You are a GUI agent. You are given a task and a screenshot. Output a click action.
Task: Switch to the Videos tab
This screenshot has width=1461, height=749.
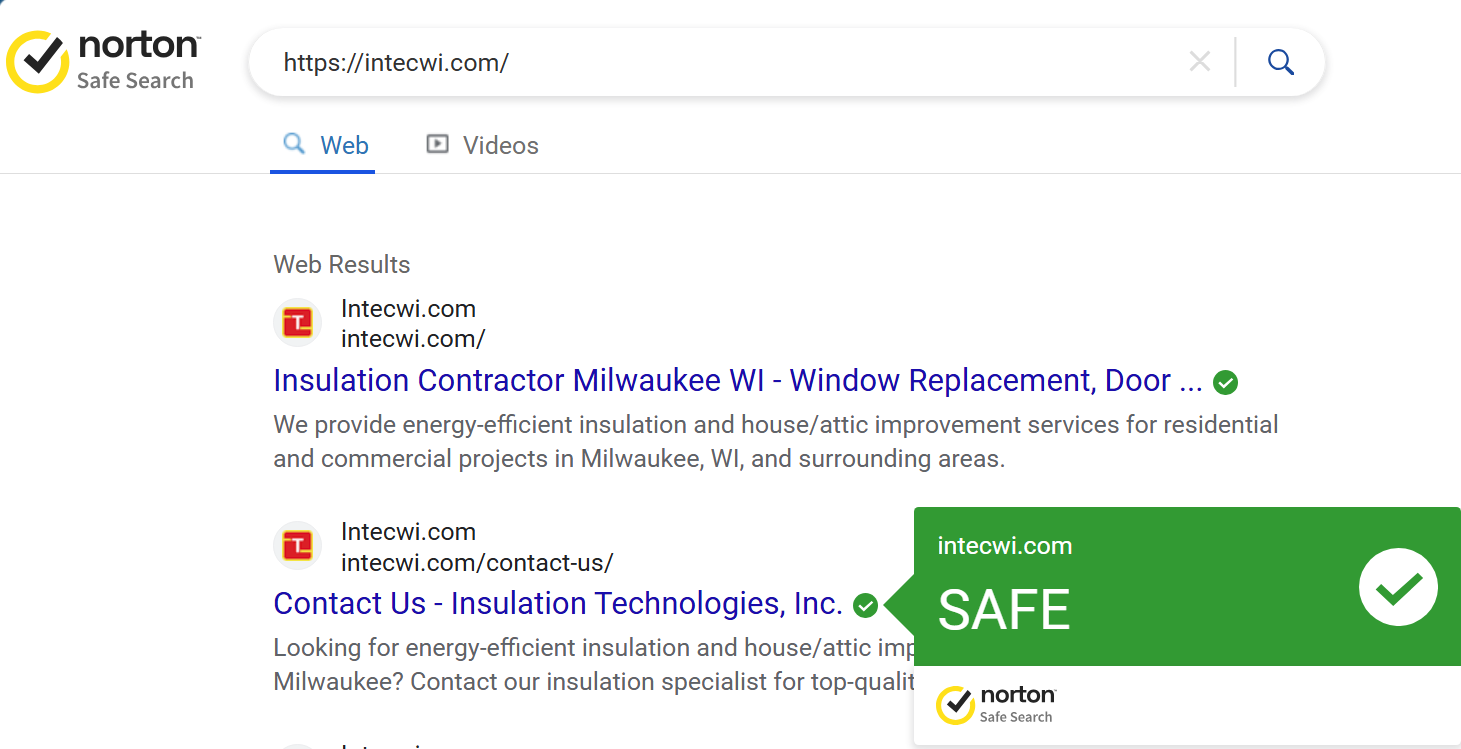(482, 145)
